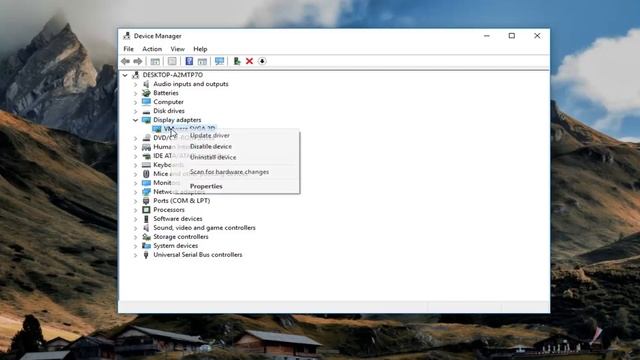
Task: Click the Mice category mouse icon
Action: coord(146,174)
